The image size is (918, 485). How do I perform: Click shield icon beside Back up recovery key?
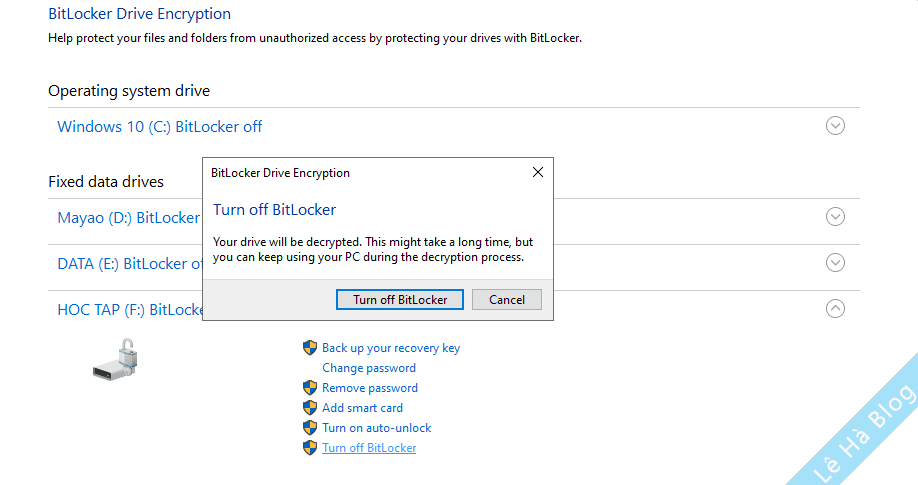[309, 348]
